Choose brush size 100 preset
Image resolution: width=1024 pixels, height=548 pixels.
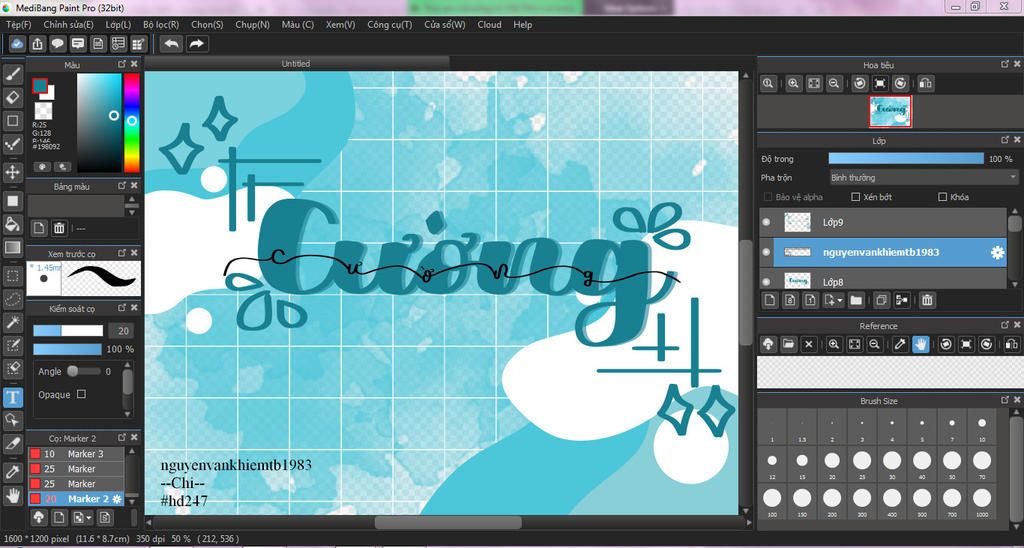(x=772, y=503)
